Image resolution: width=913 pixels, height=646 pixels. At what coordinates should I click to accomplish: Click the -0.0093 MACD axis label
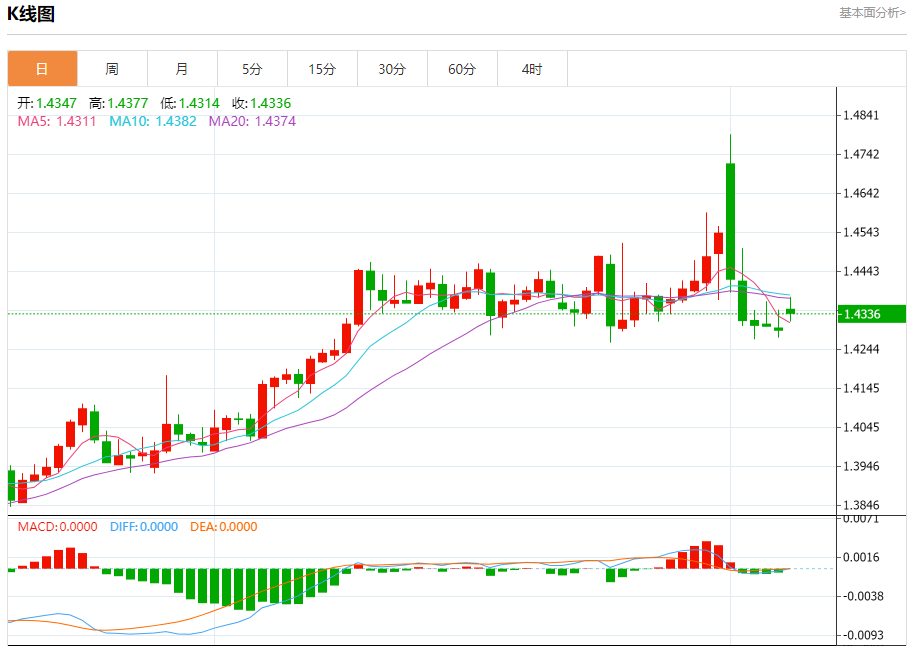pyautogui.click(x=863, y=636)
